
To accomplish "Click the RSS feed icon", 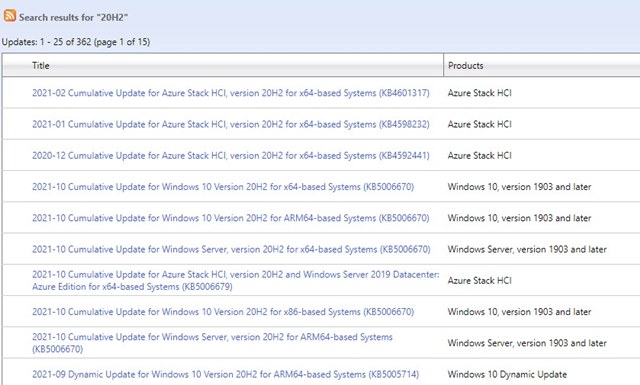I will [10, 16].
